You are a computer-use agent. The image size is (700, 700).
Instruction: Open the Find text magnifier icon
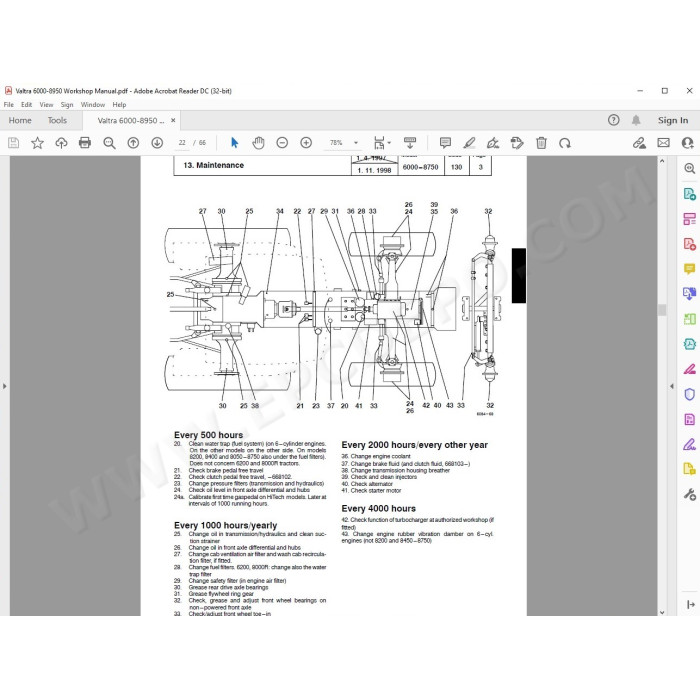click(x=109, y=143)
